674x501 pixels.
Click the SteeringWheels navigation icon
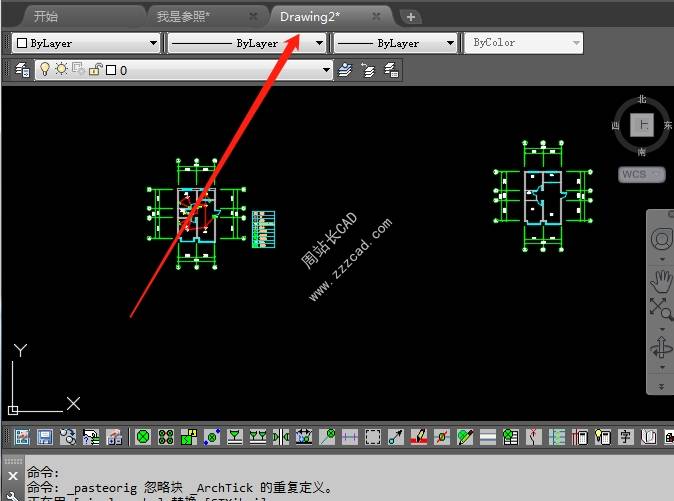pos(662,239)
